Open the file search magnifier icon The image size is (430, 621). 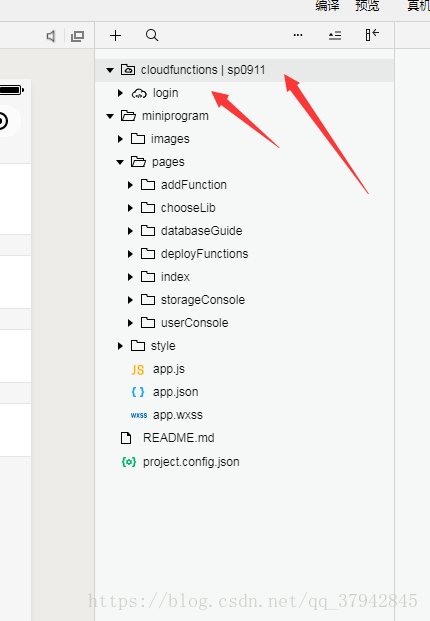coord(152,35)
